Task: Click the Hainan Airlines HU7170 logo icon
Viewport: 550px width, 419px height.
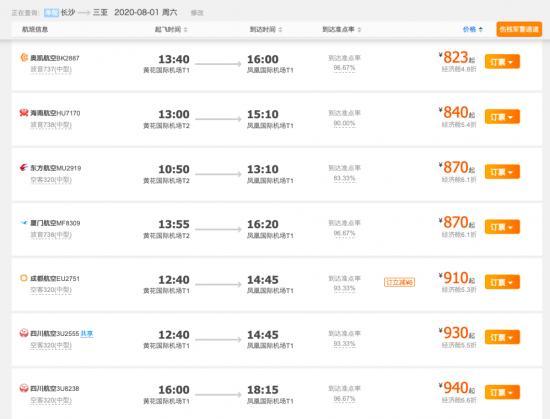Action: (24, 113)
